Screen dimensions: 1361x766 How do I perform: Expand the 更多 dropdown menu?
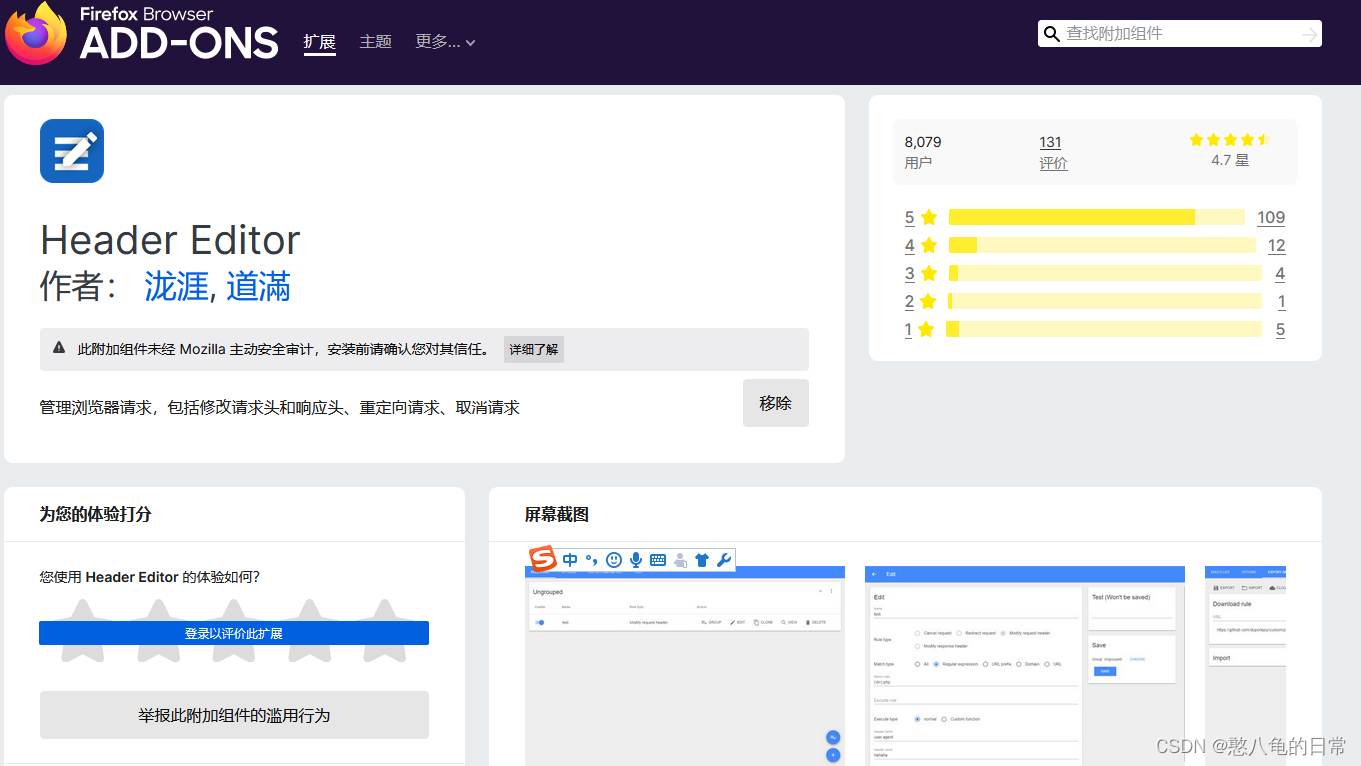click(445, 42)
